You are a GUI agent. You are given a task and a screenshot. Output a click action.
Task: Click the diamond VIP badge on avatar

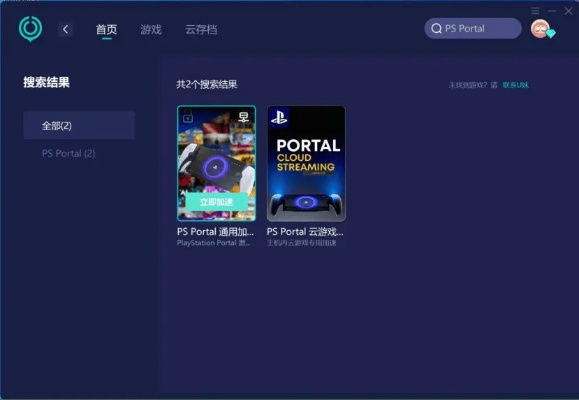point(551,34)
